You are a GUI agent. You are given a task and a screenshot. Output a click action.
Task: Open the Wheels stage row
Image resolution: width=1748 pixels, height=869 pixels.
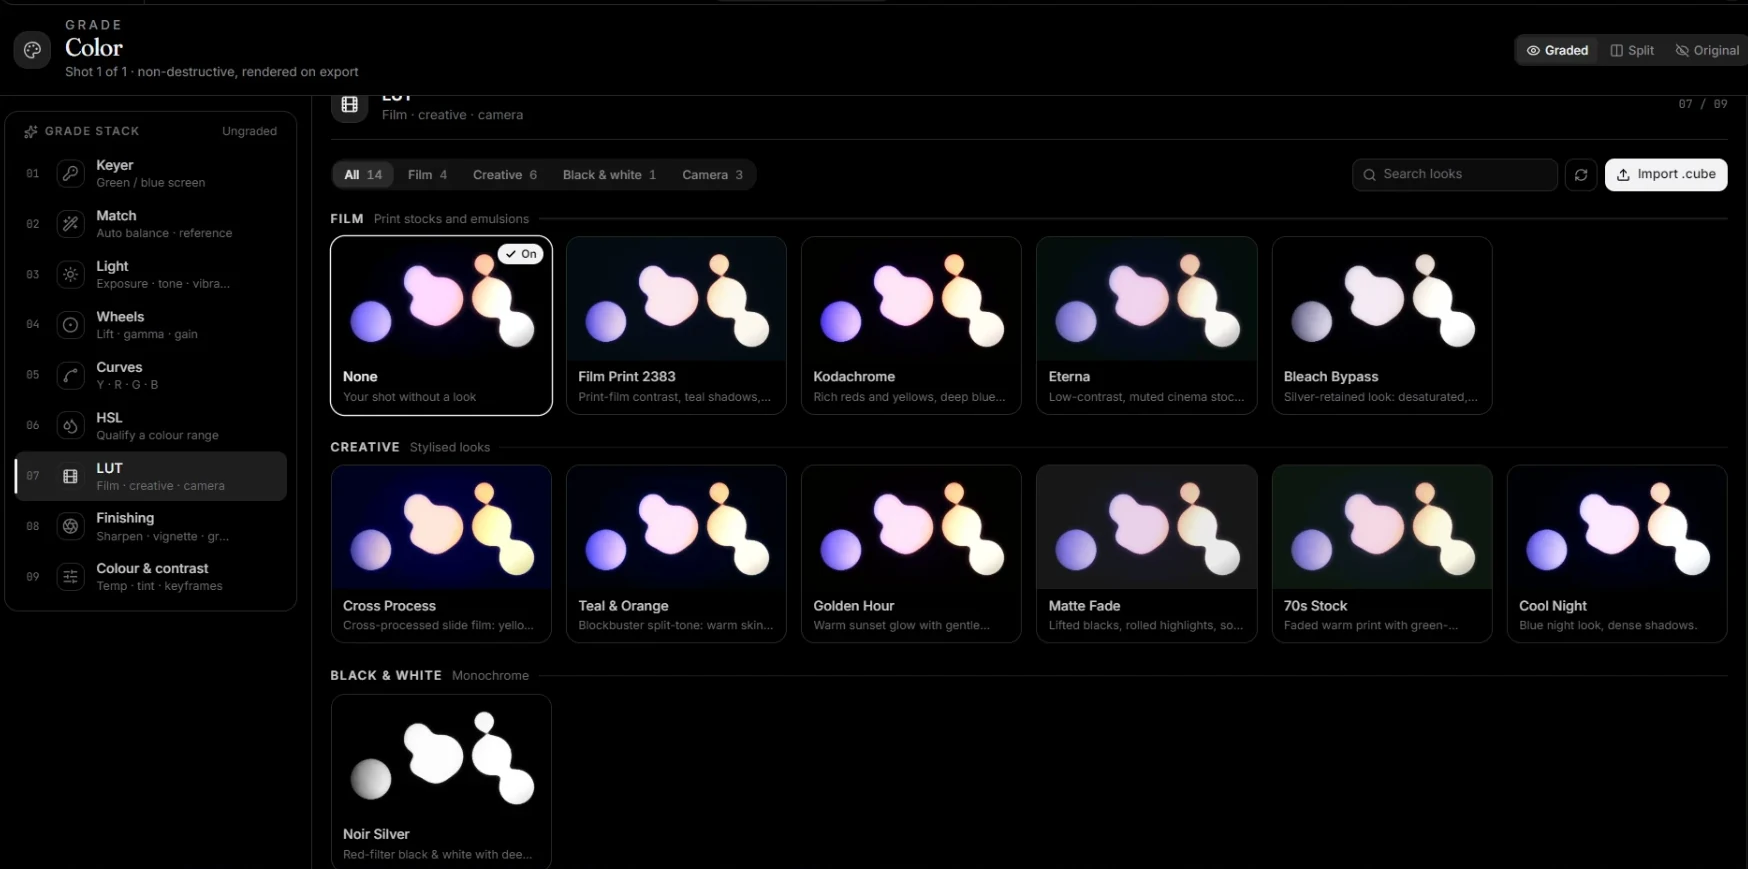[x=151, y=325]
